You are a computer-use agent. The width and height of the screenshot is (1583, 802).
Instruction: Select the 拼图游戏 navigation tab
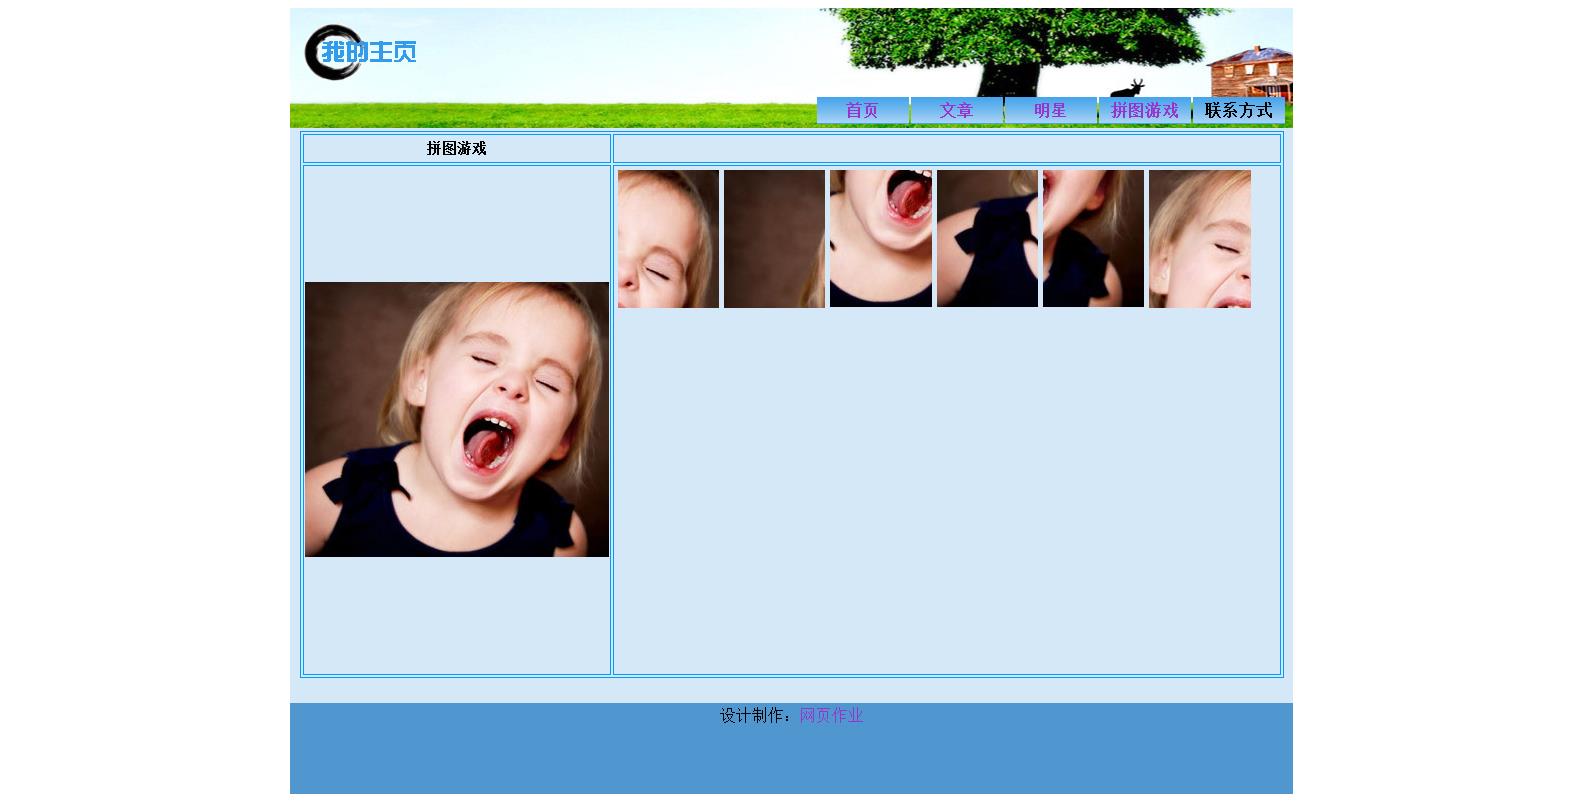[x=1144, y=110]
